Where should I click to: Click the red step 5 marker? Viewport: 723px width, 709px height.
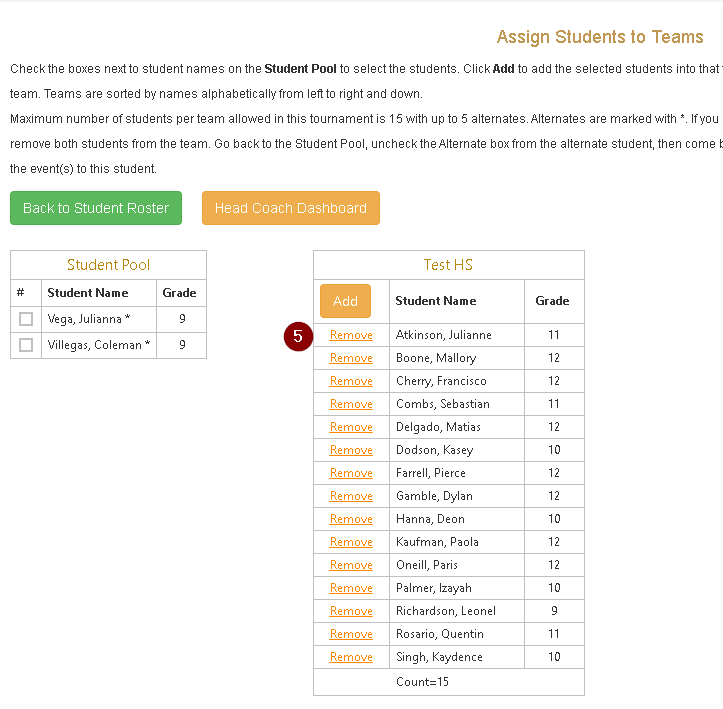[298, 336]
